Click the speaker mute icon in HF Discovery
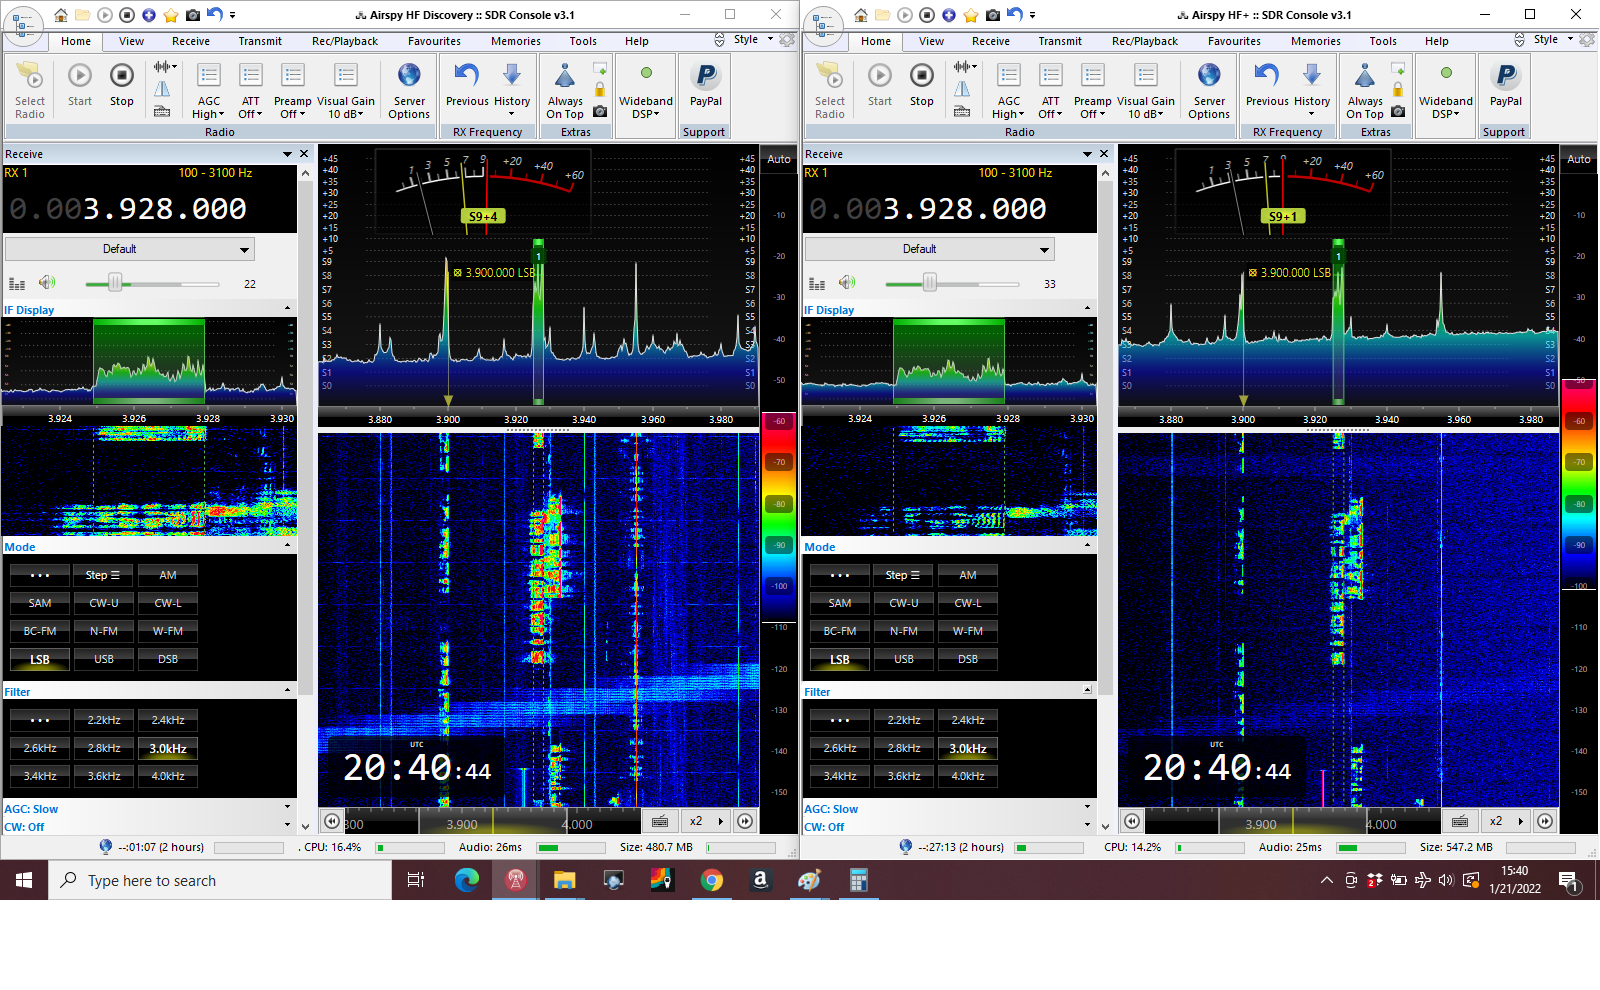 [47, 283]
